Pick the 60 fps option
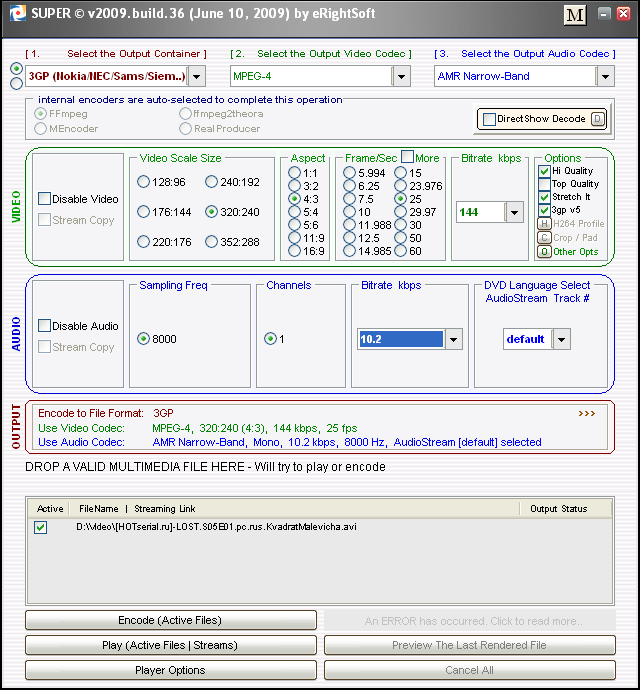This screenshot has width=640, height=690. 401,251
